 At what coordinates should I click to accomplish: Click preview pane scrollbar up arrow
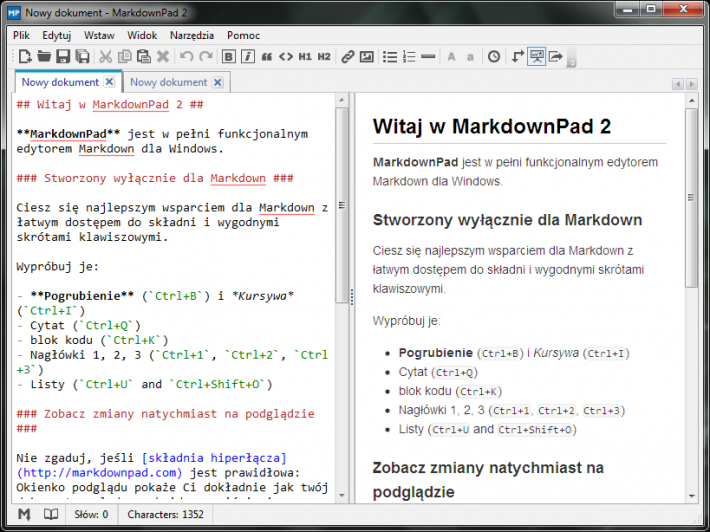pyautogui.click(x=691, y=100)
